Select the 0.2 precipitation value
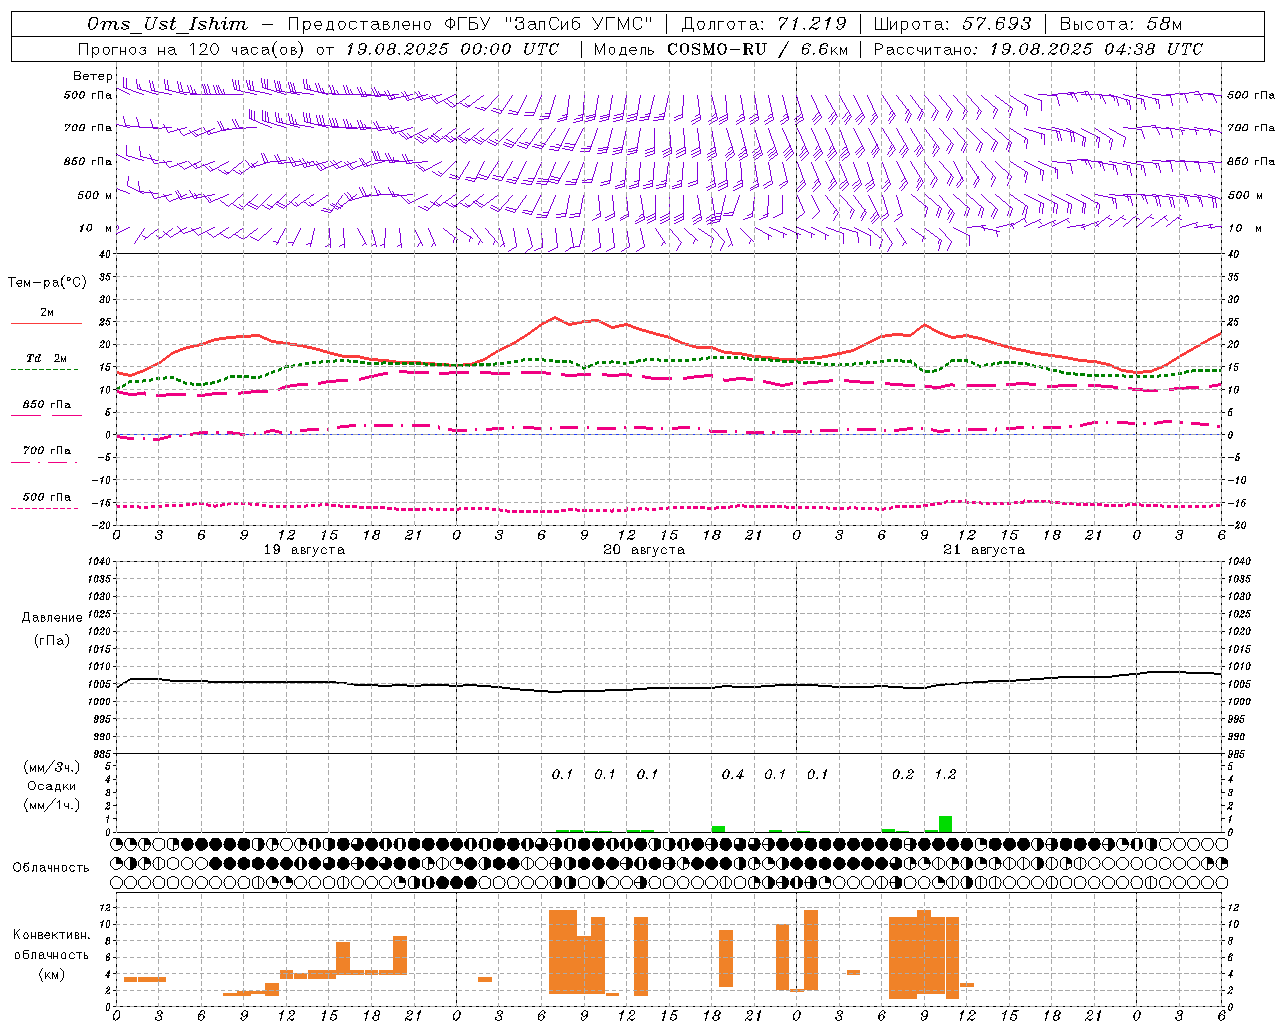The image size is (1280, 1024). coord(903,774)
